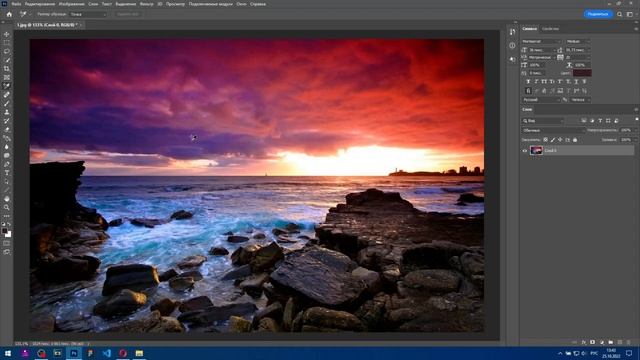Viewport: 640px width, 360px height.
Task: Click the Слой 0 layer thumbnail
Action: (536, 151)
